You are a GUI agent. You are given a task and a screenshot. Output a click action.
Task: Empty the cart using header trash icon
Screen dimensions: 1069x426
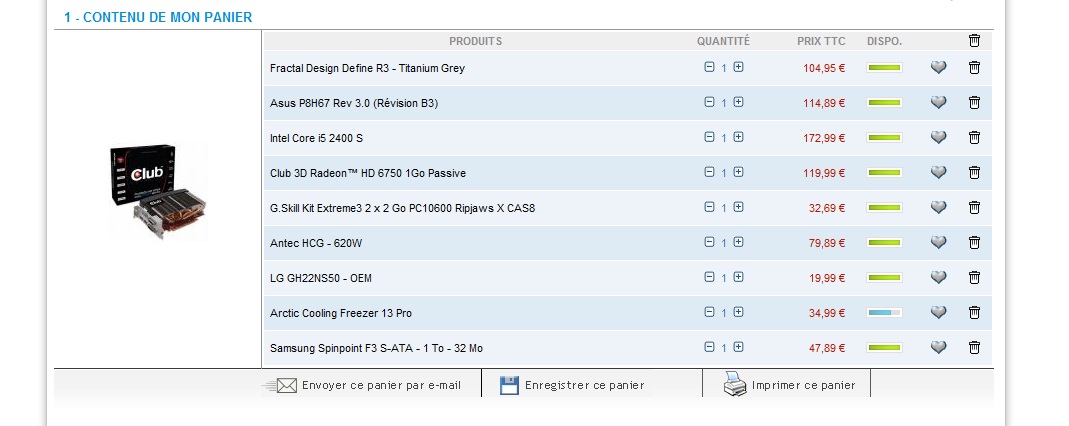point(974,41)
